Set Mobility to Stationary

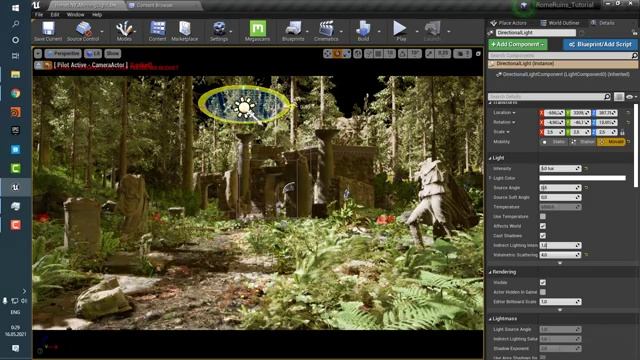(582, 142)
